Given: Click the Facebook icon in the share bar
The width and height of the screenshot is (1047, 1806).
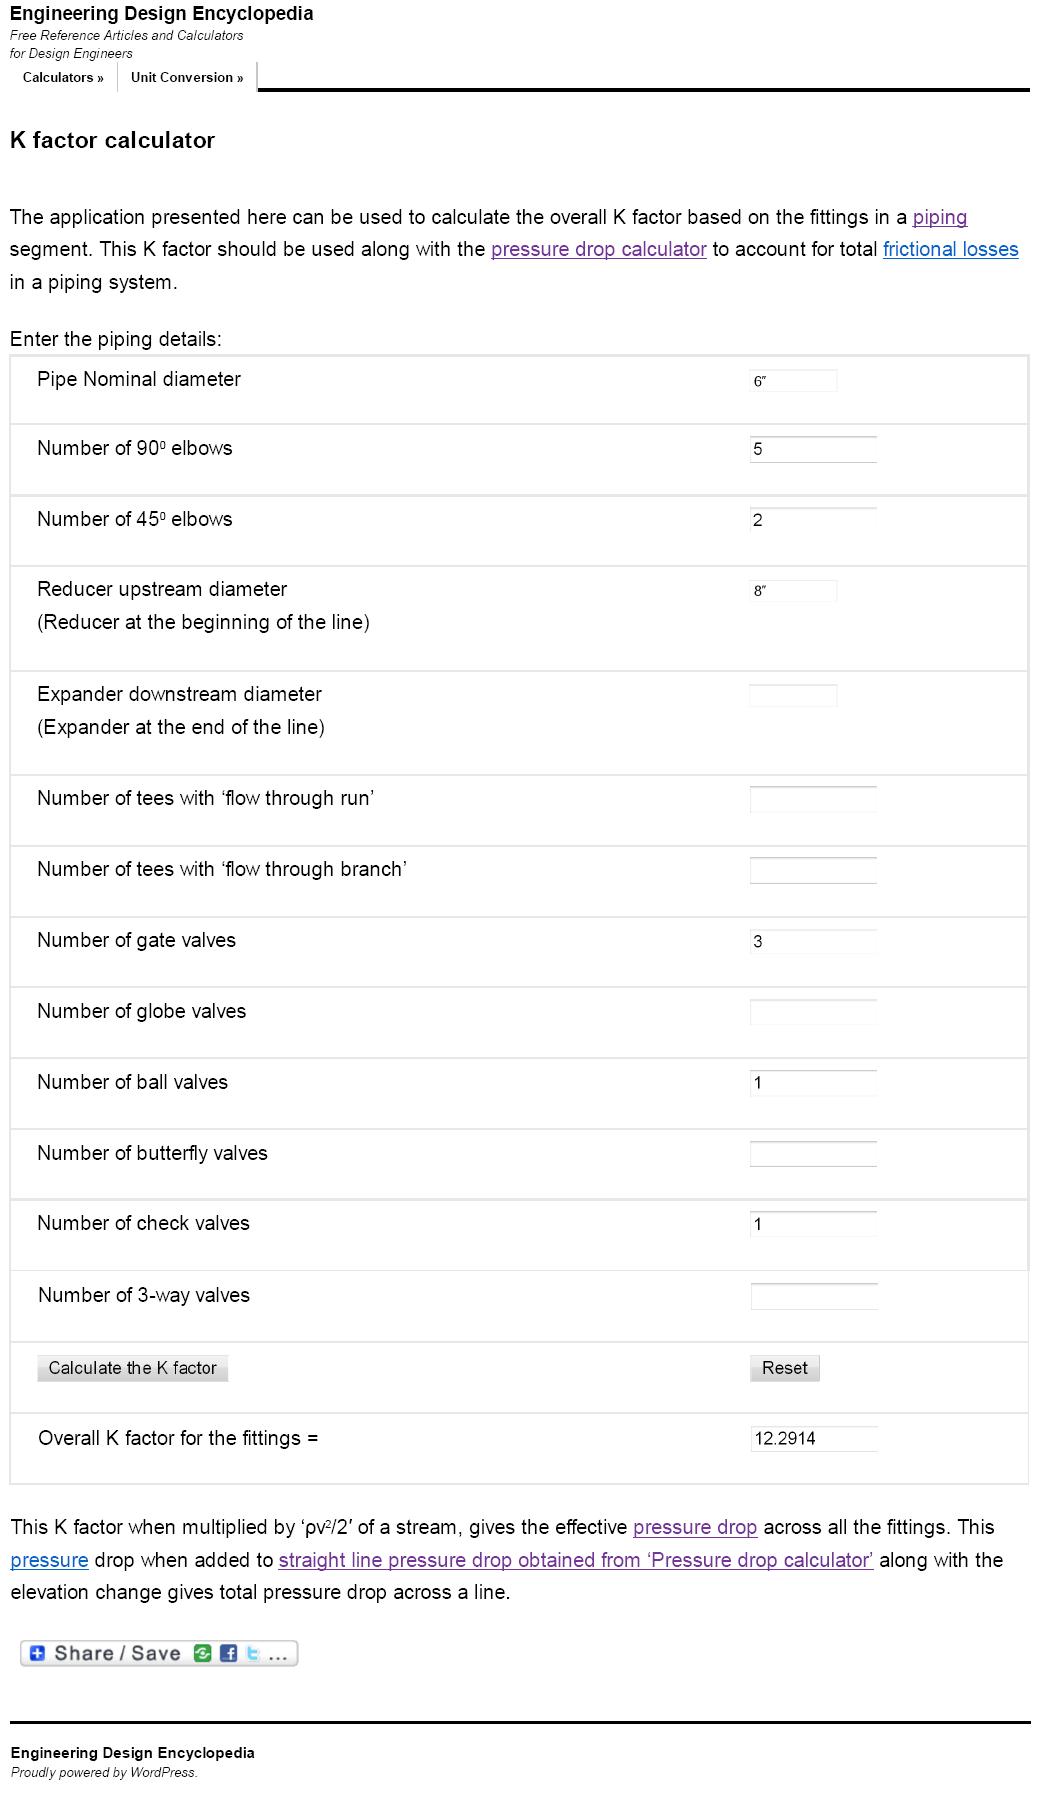Looking at the screenshot, I should [228, 1654].
